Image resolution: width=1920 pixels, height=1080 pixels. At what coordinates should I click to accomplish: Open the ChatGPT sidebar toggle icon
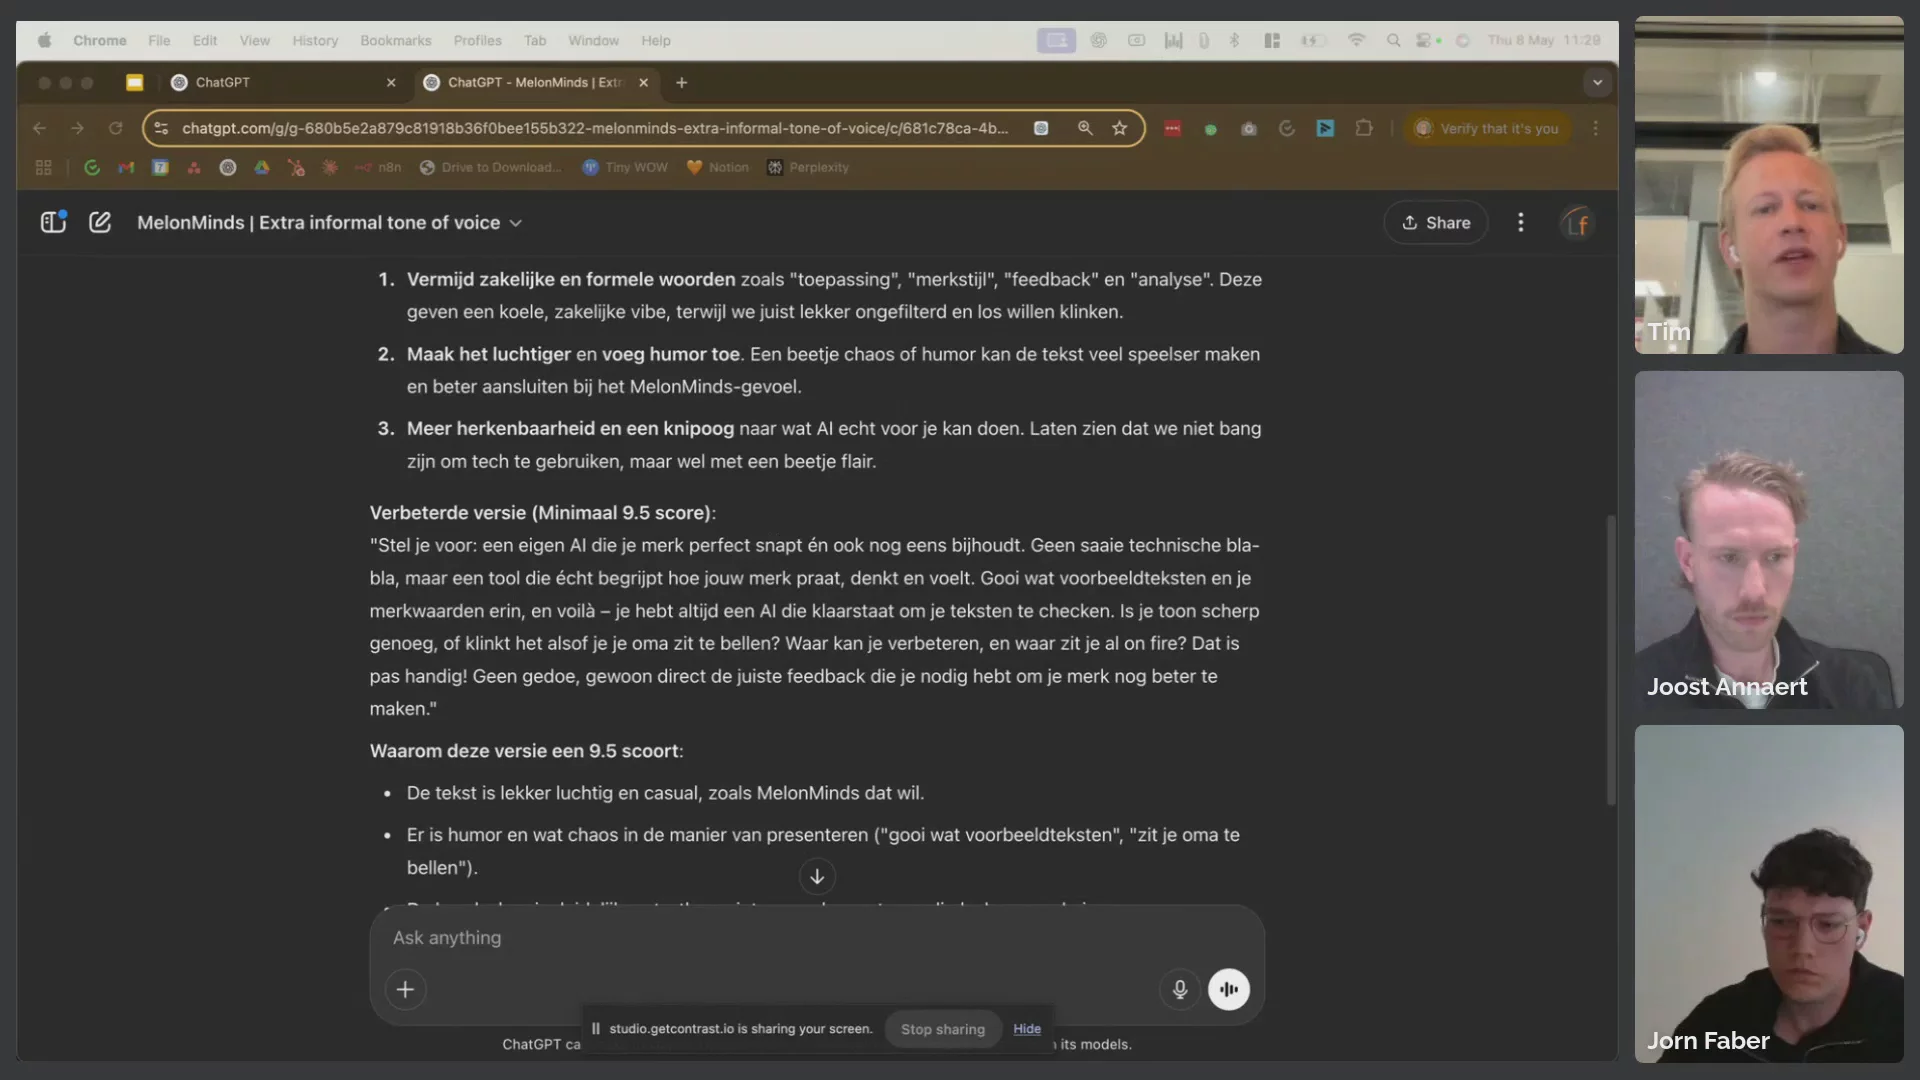[x=53, y=222]
